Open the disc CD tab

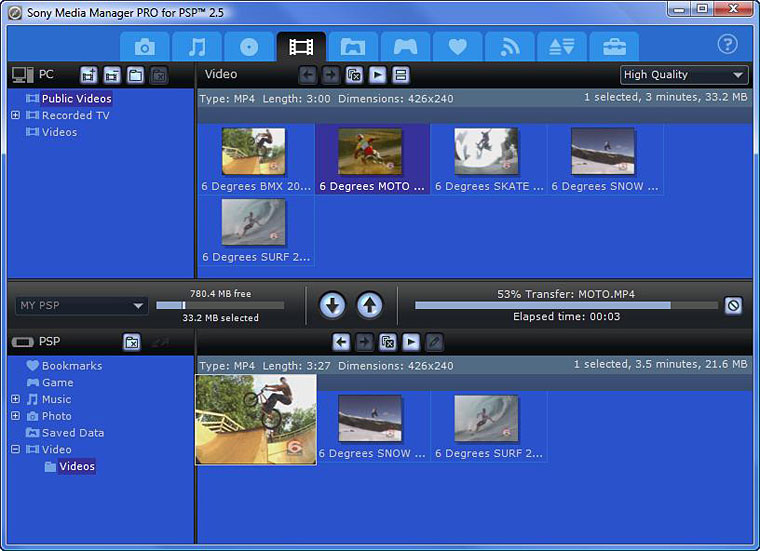pos(249,47)
